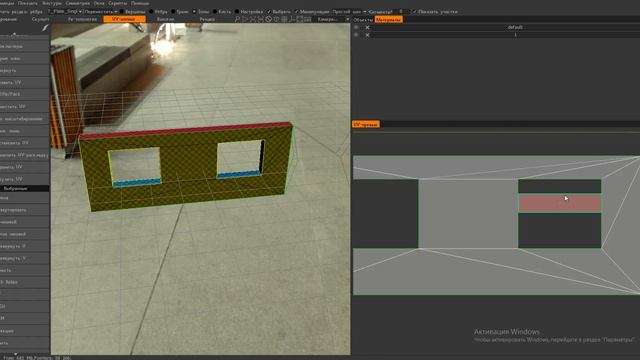Click the масштабирование button in left panel
Screen dimensions: 640x360
tap(24, 119)
